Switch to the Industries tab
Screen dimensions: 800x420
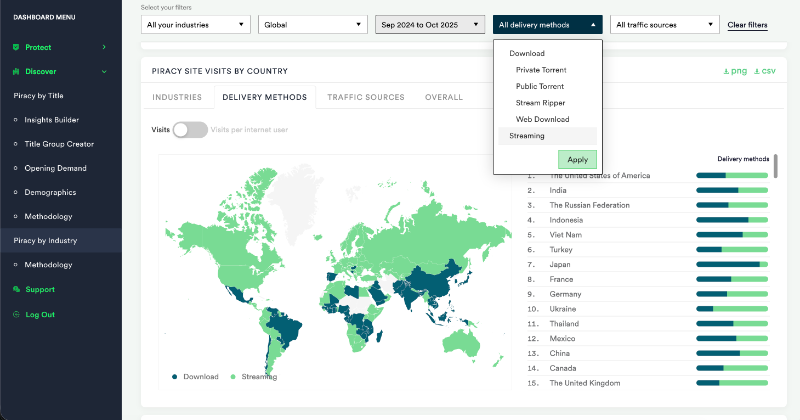(177, 97)
